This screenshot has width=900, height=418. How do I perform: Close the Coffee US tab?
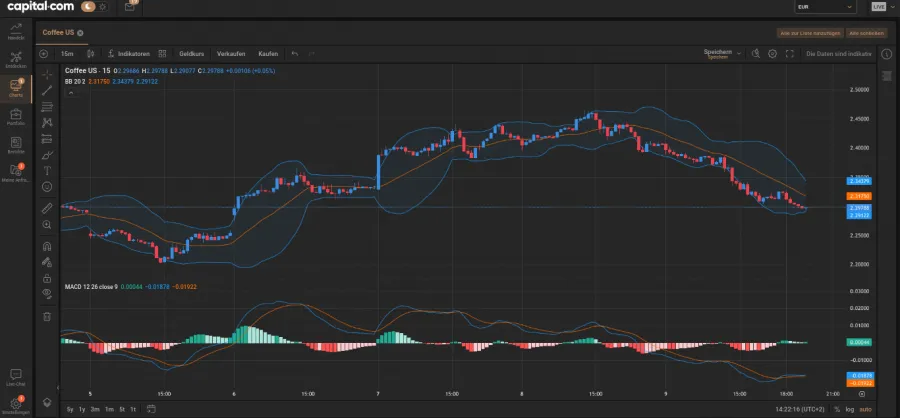click(80, 33)
